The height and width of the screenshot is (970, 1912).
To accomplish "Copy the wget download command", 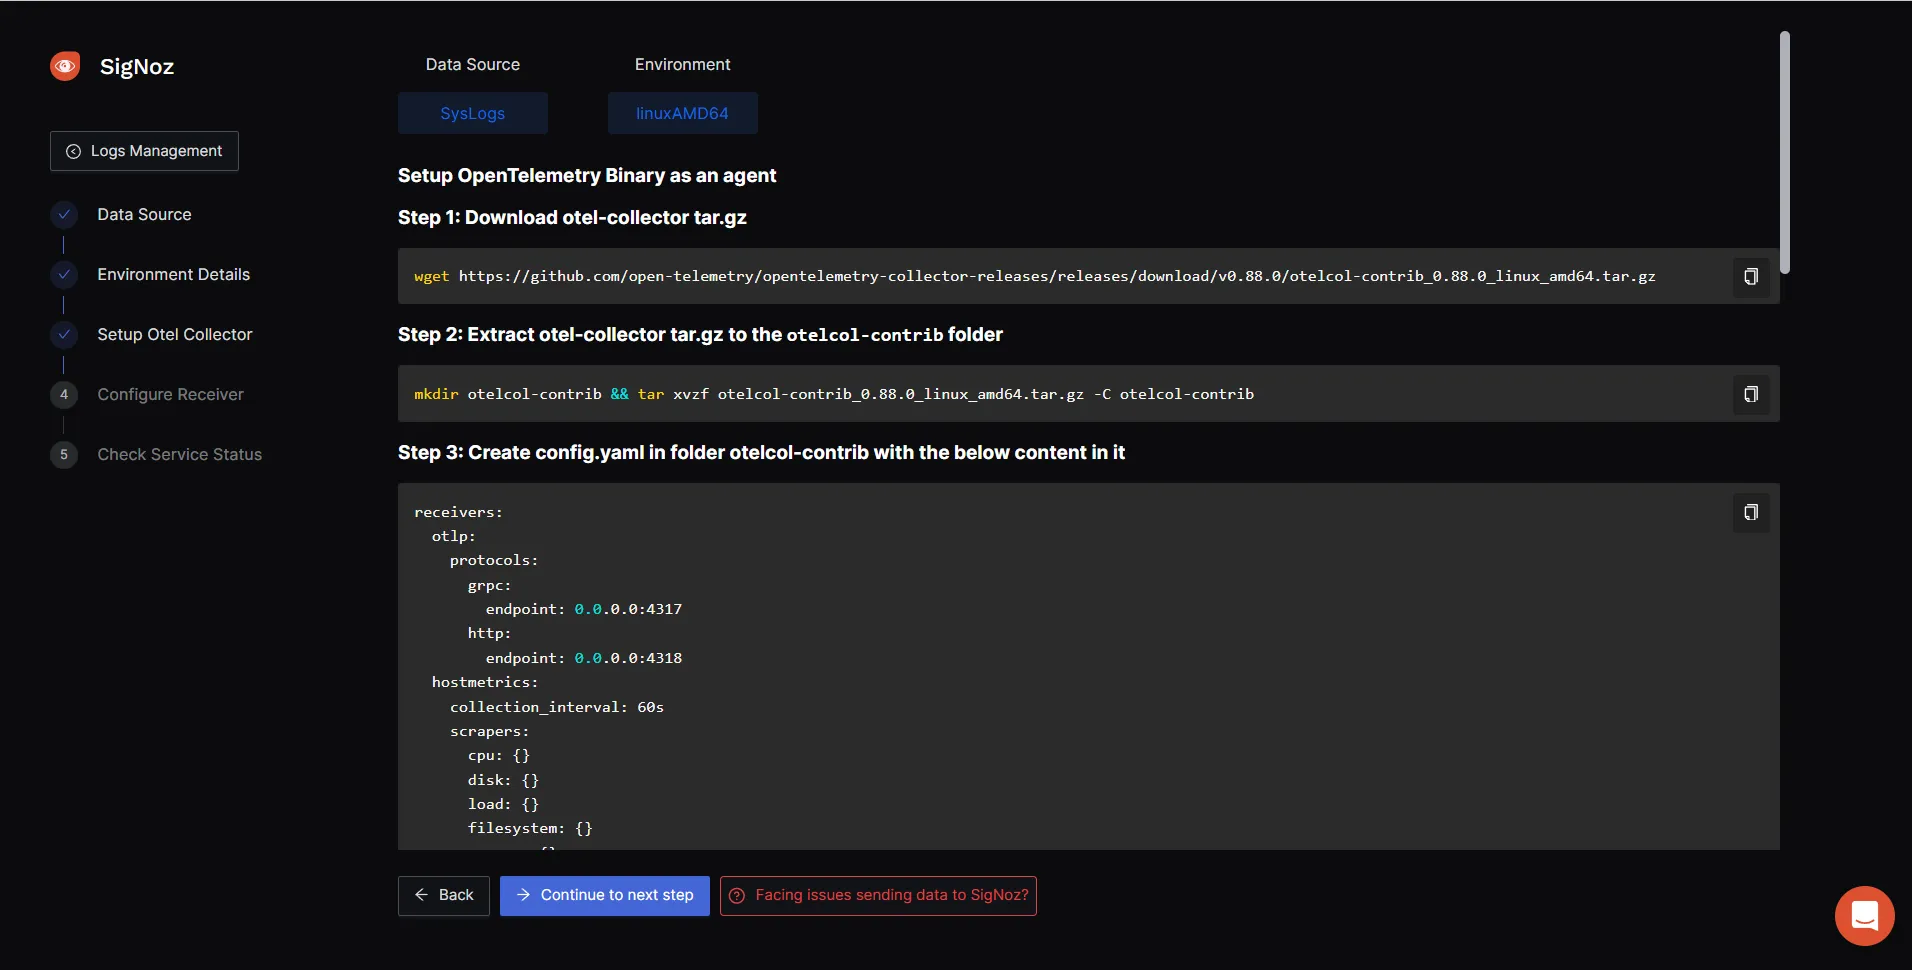I will pos(1751,276).
